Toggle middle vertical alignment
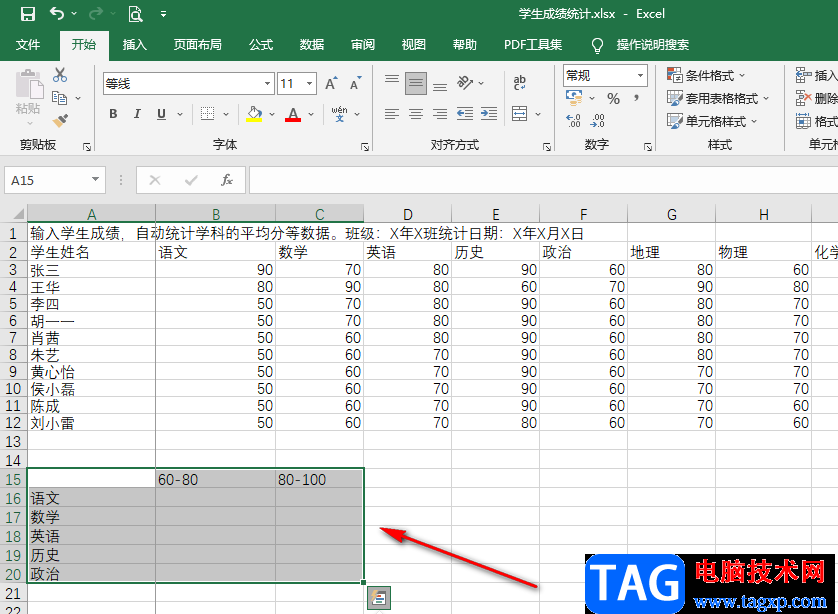The height and width of the screenshot is (614, 838). (x=416, y=83)
